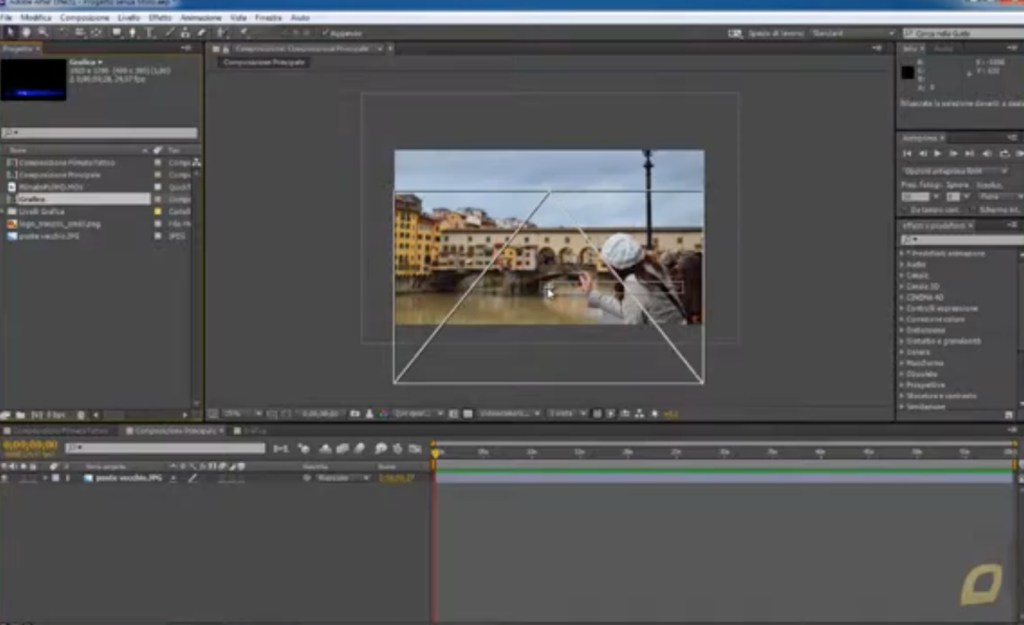Click the Composizione Principale breadcrumb button

tap(264, 62)
